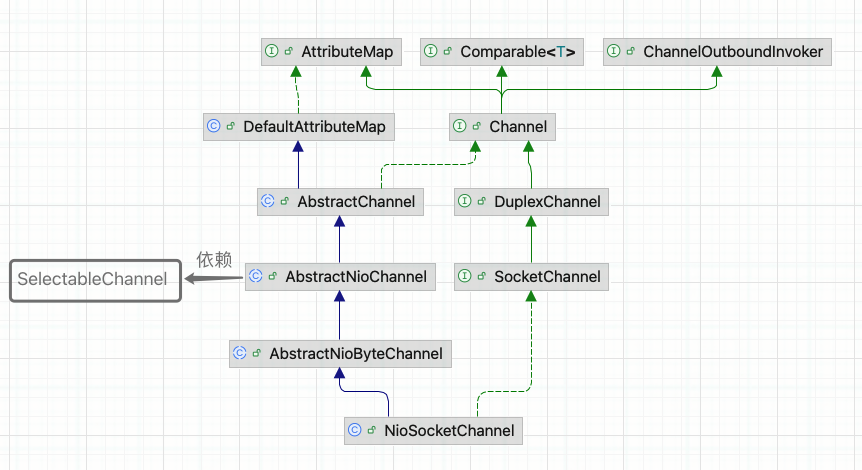Viewport: 862px width, 470px height.
Task: Click the class icon on NioSocketChannel node
Action: [354, 432]
